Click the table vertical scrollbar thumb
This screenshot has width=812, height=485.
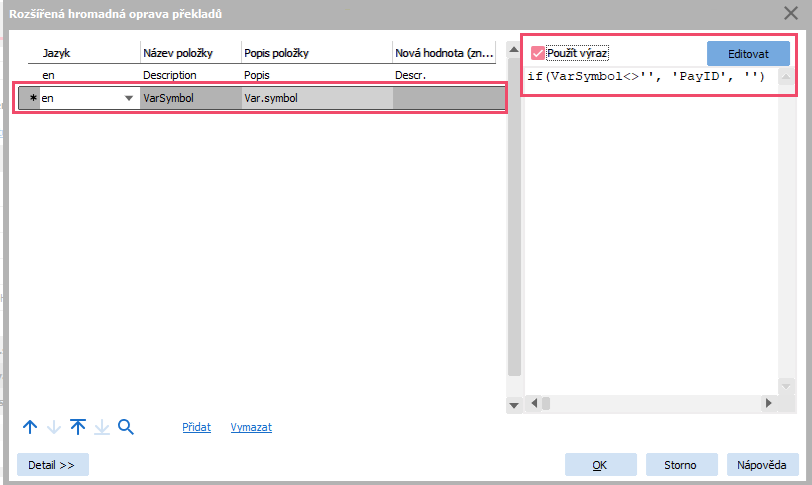[514, 217]
